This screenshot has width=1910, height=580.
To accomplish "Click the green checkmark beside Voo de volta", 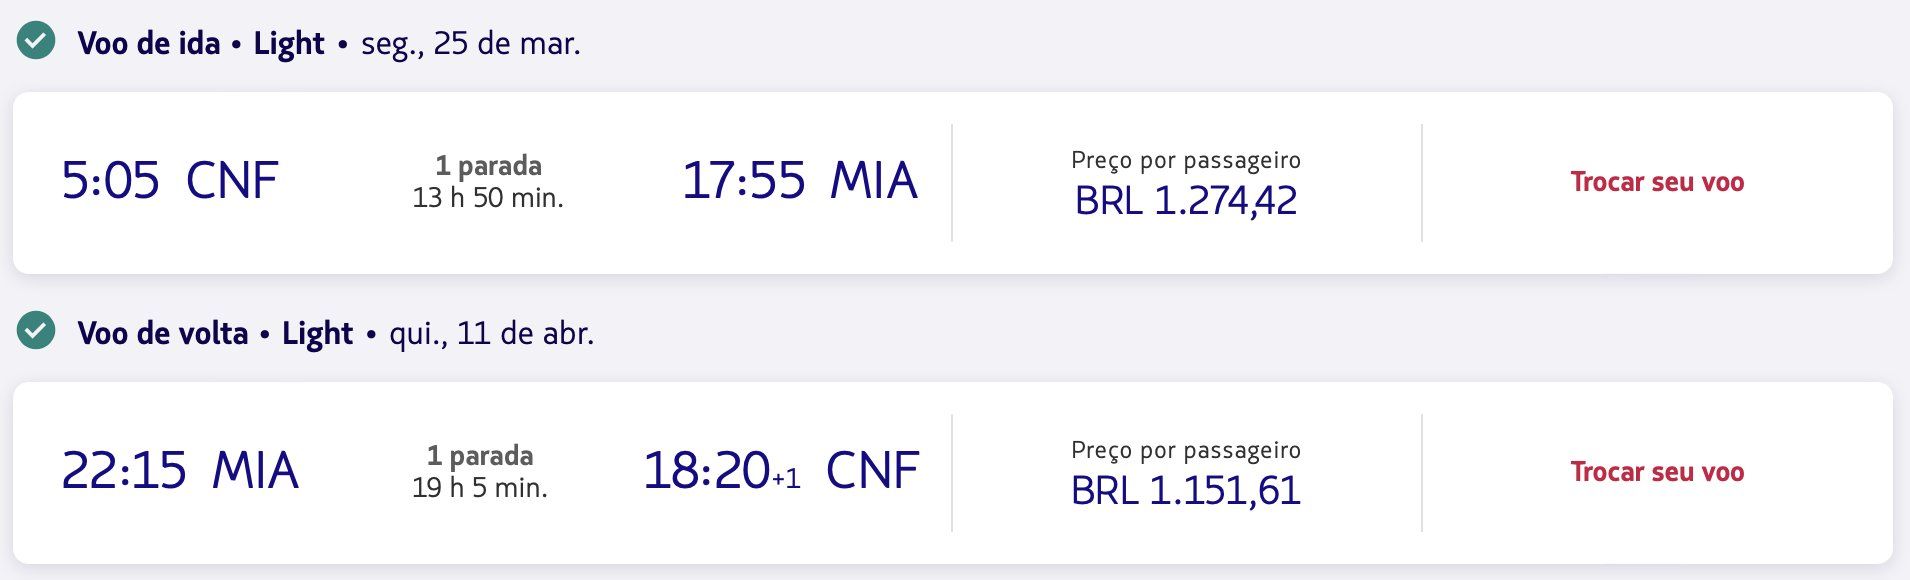I will (37, 331).
